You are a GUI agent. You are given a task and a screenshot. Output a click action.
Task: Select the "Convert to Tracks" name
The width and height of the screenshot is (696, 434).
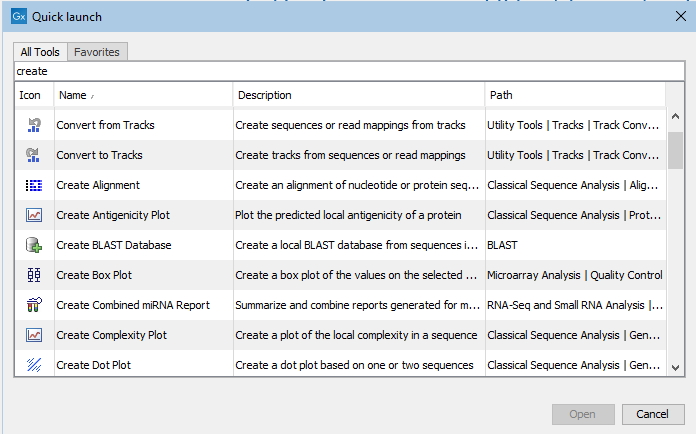coord(99,155)
